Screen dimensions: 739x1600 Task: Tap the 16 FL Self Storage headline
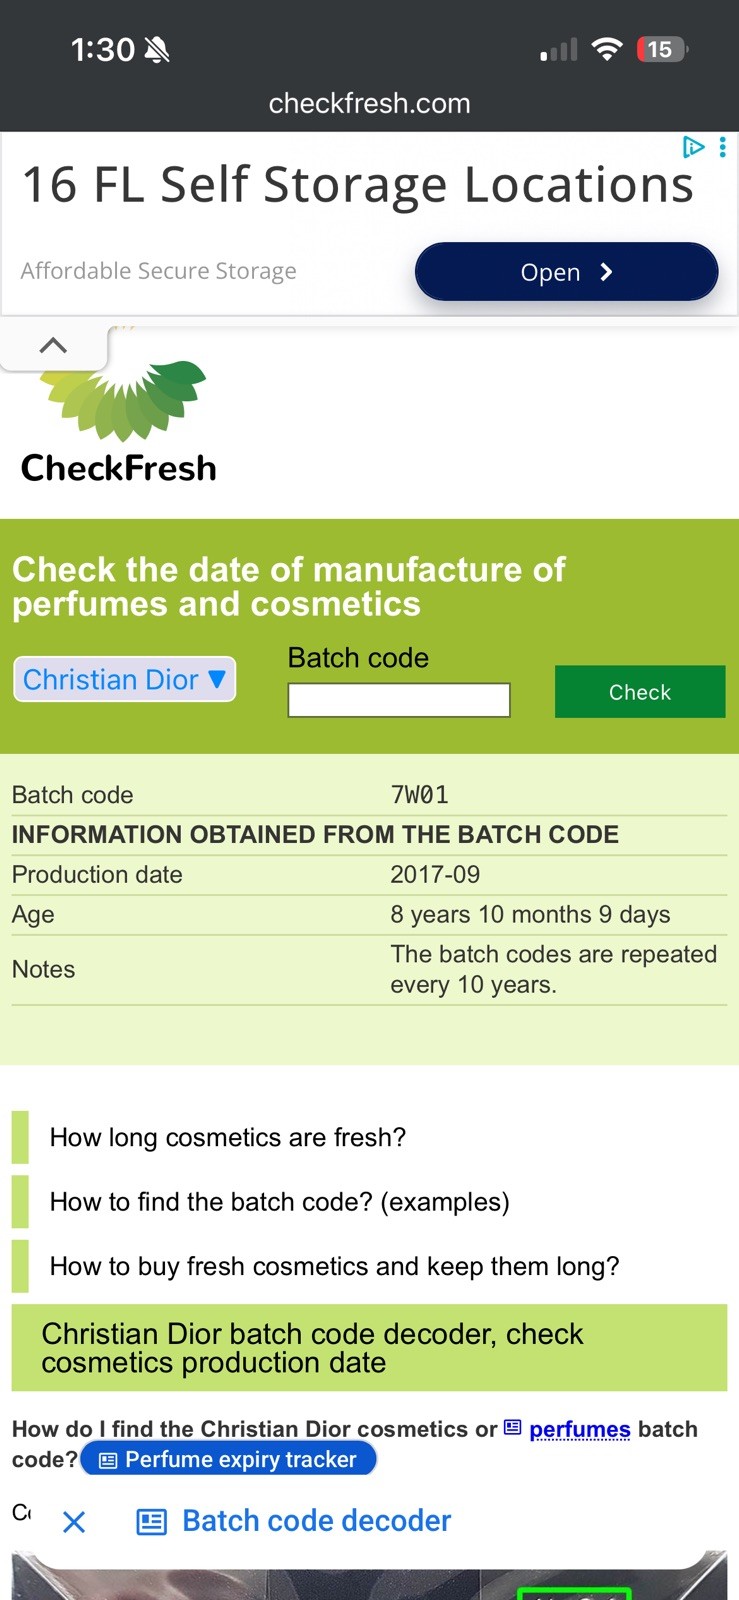(x=358, y=185)
